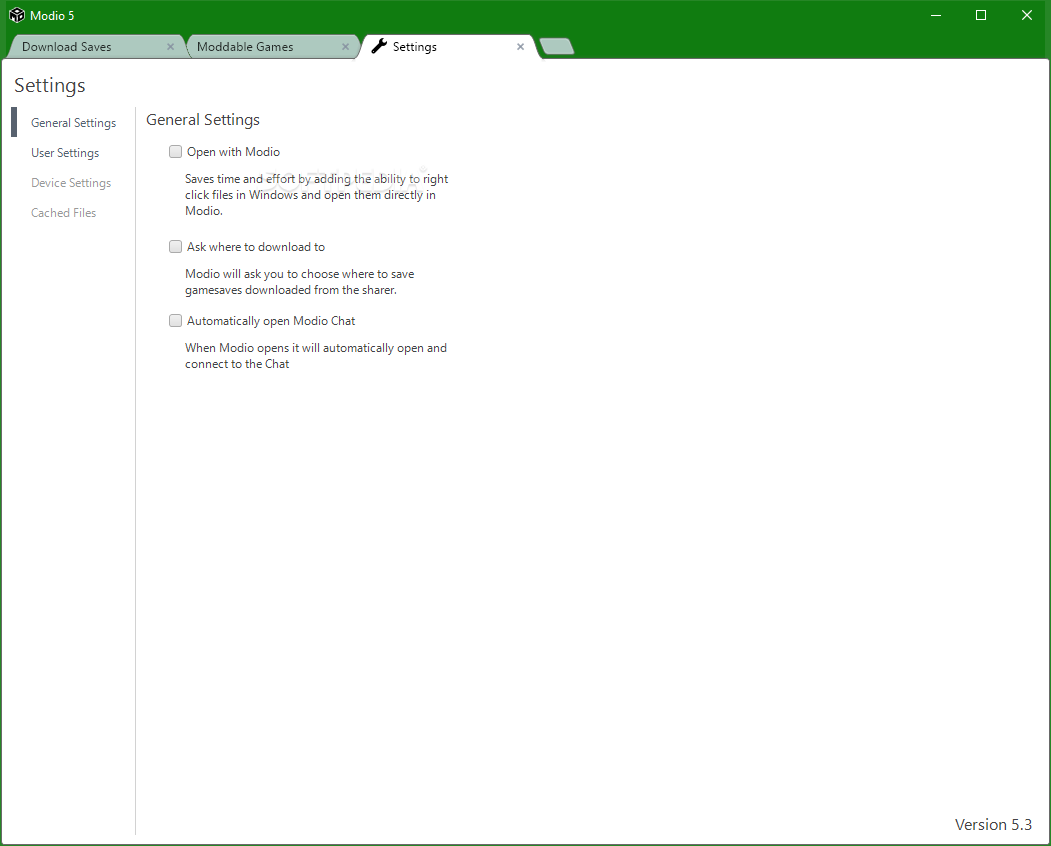Go to User Settings section

(65, 153)
